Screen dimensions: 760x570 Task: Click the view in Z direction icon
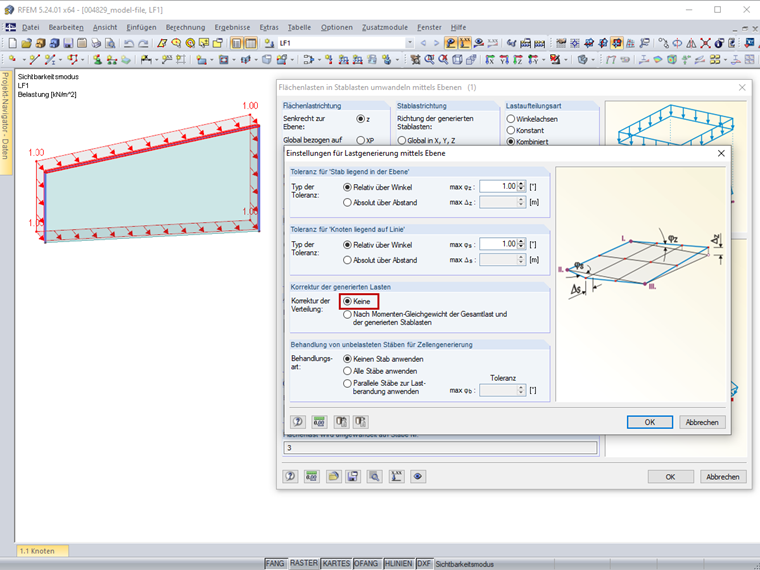click(518, 60)
